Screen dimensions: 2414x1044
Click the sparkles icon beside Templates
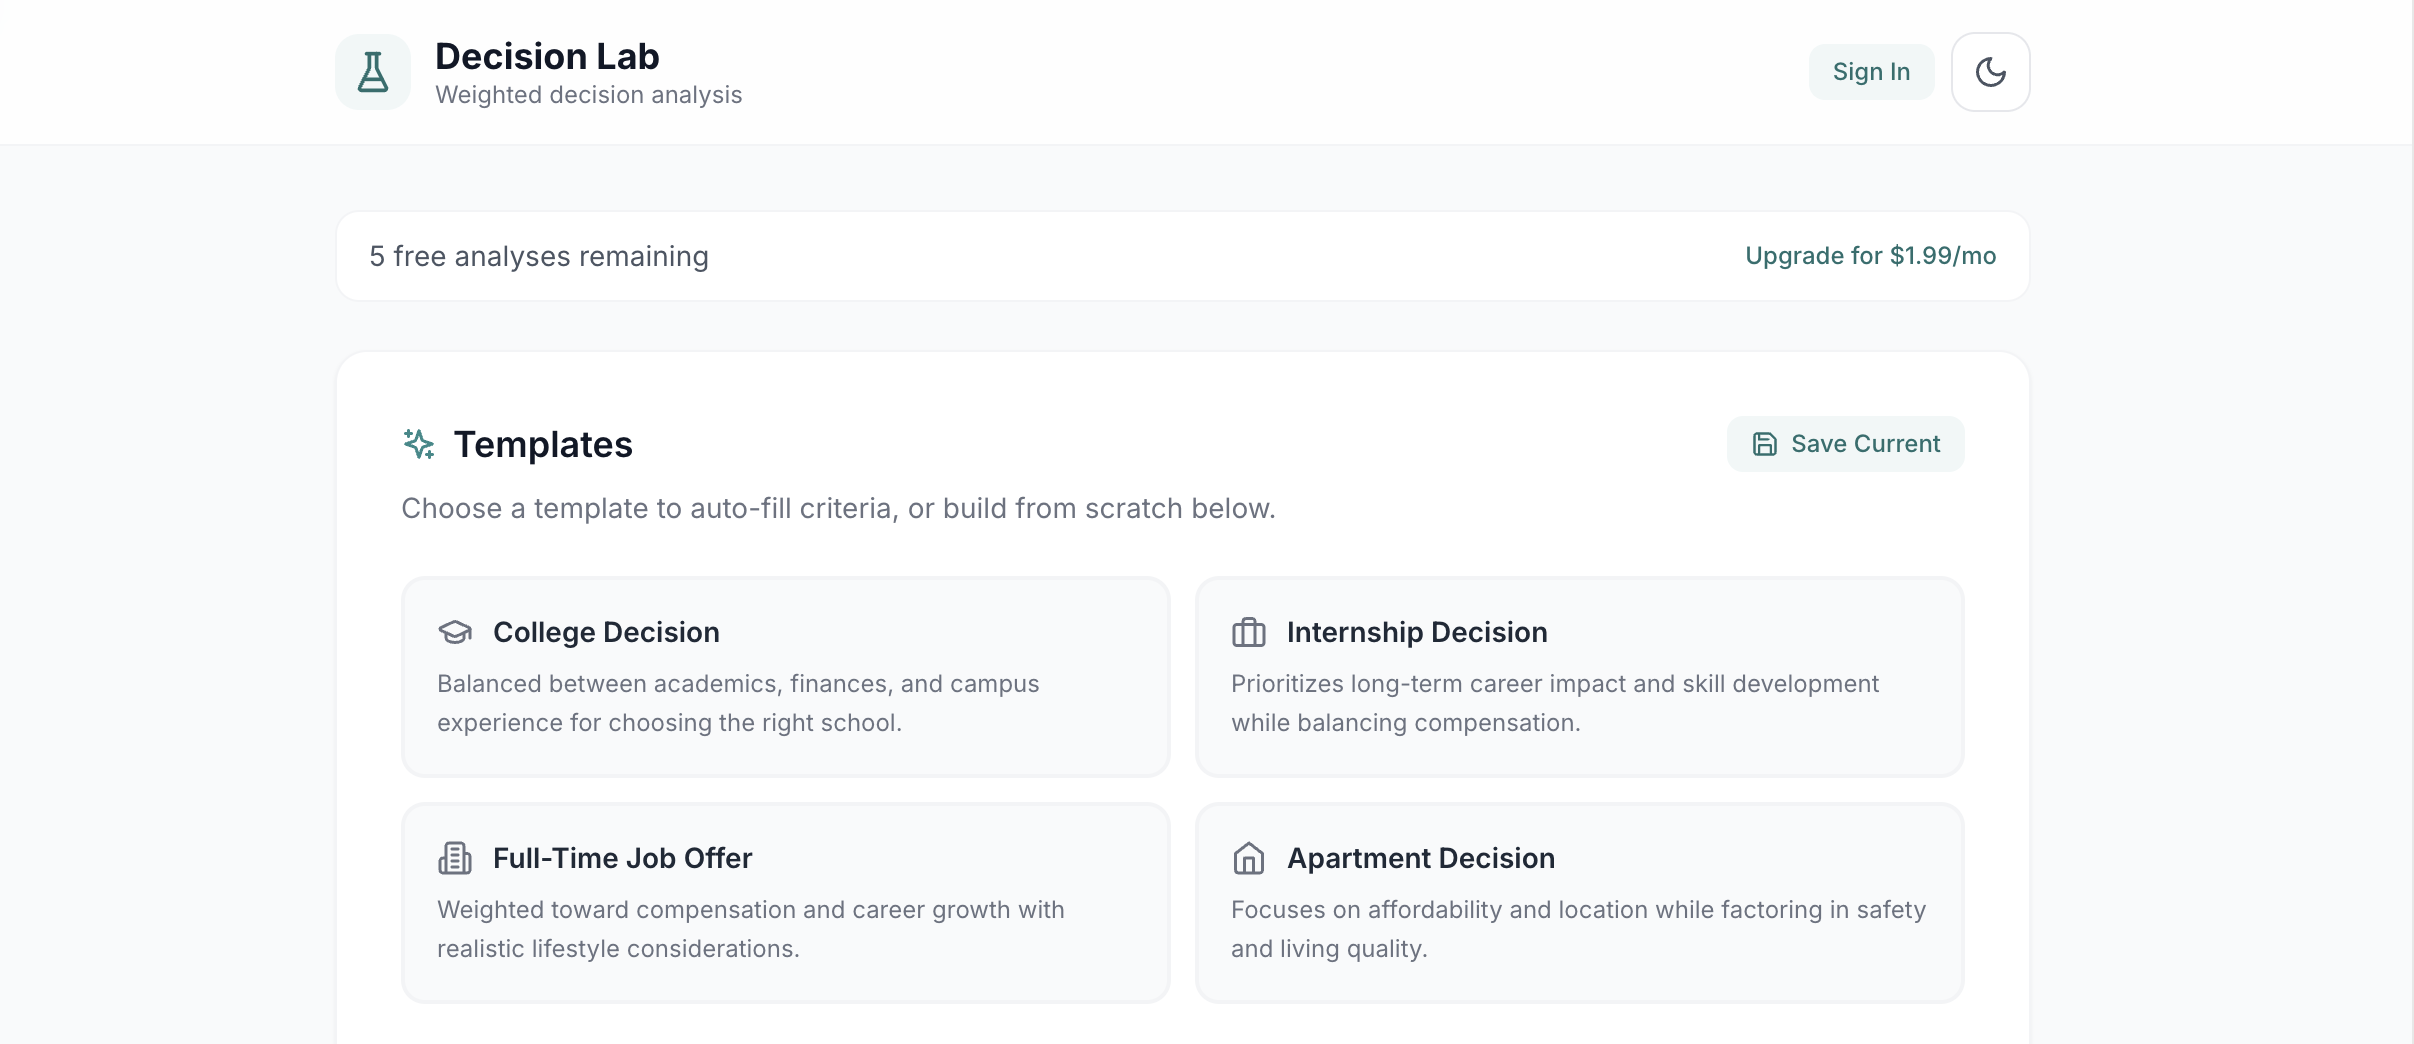419,444
